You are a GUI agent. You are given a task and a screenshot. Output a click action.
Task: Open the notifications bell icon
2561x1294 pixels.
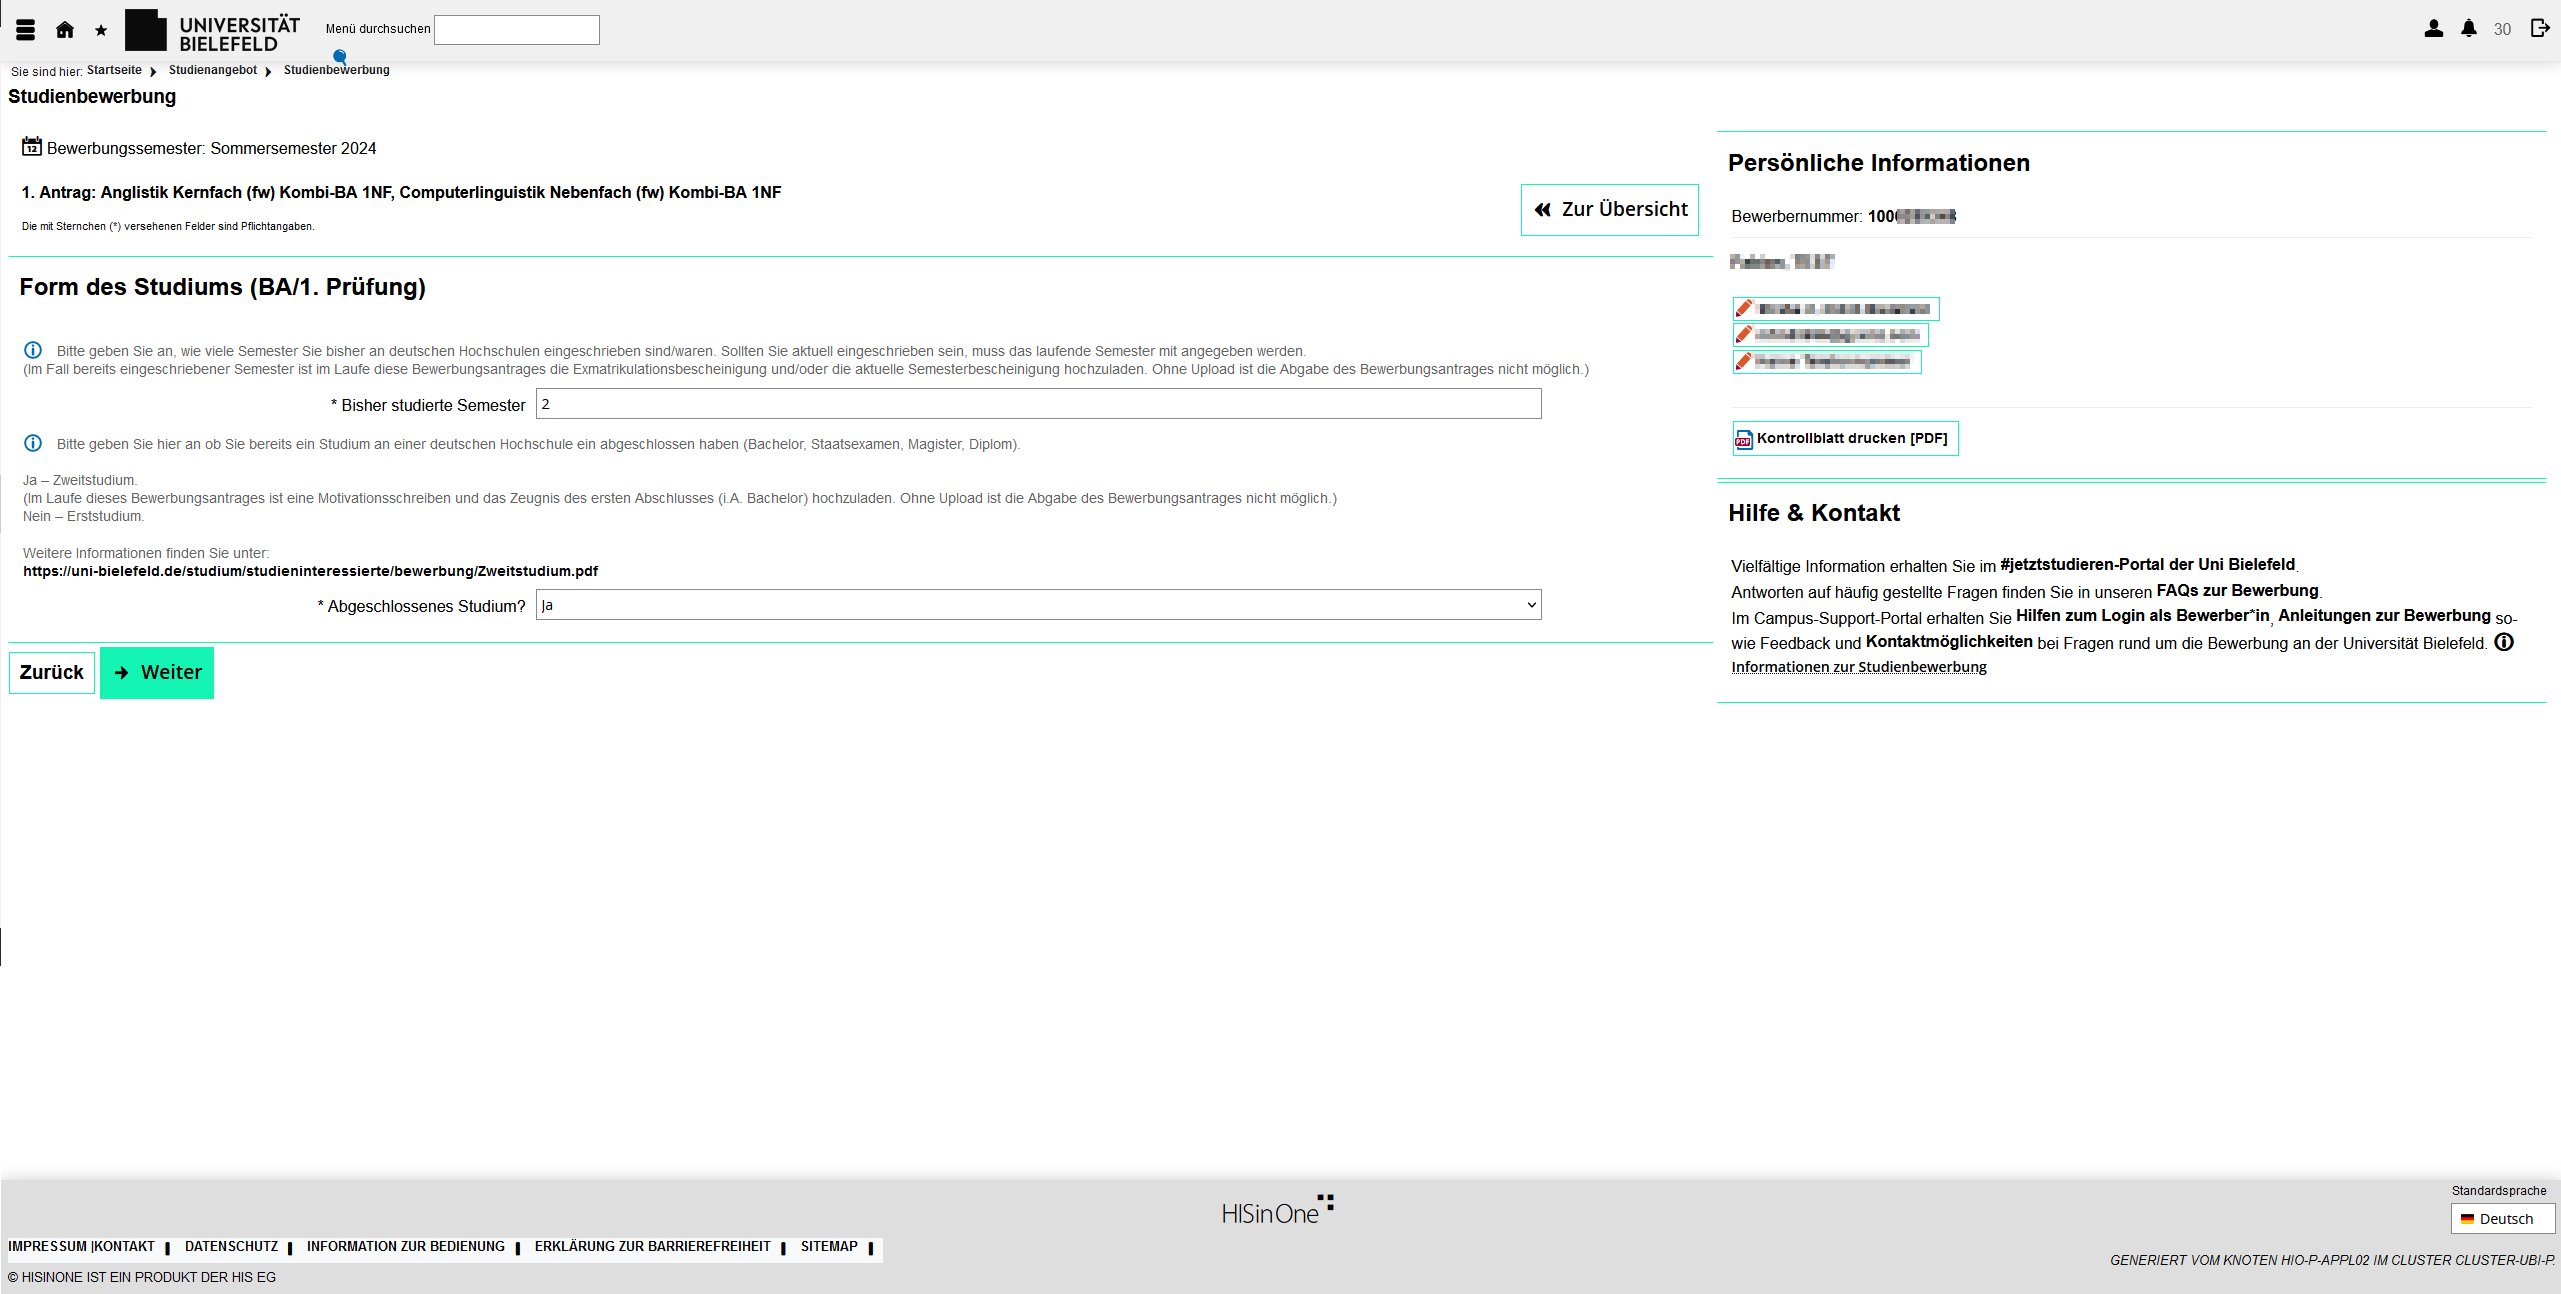tap(2469, 29)
